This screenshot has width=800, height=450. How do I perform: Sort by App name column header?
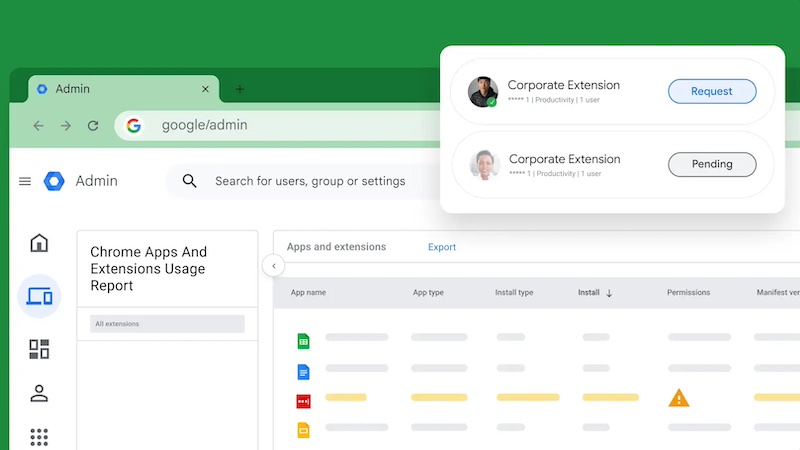(x=308, y=292)
